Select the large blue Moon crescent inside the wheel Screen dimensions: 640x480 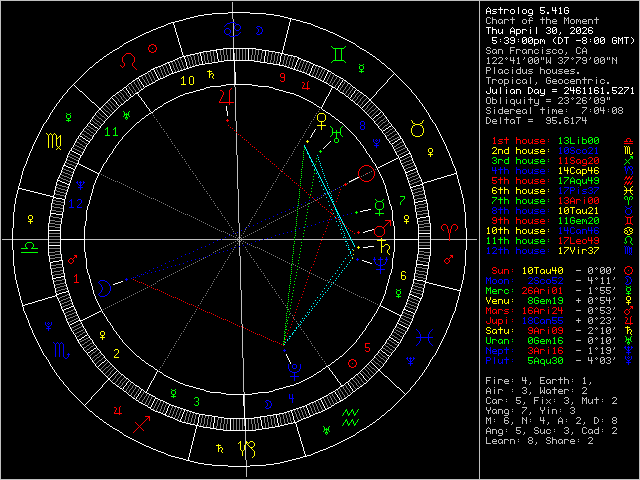tap(104, 288)
